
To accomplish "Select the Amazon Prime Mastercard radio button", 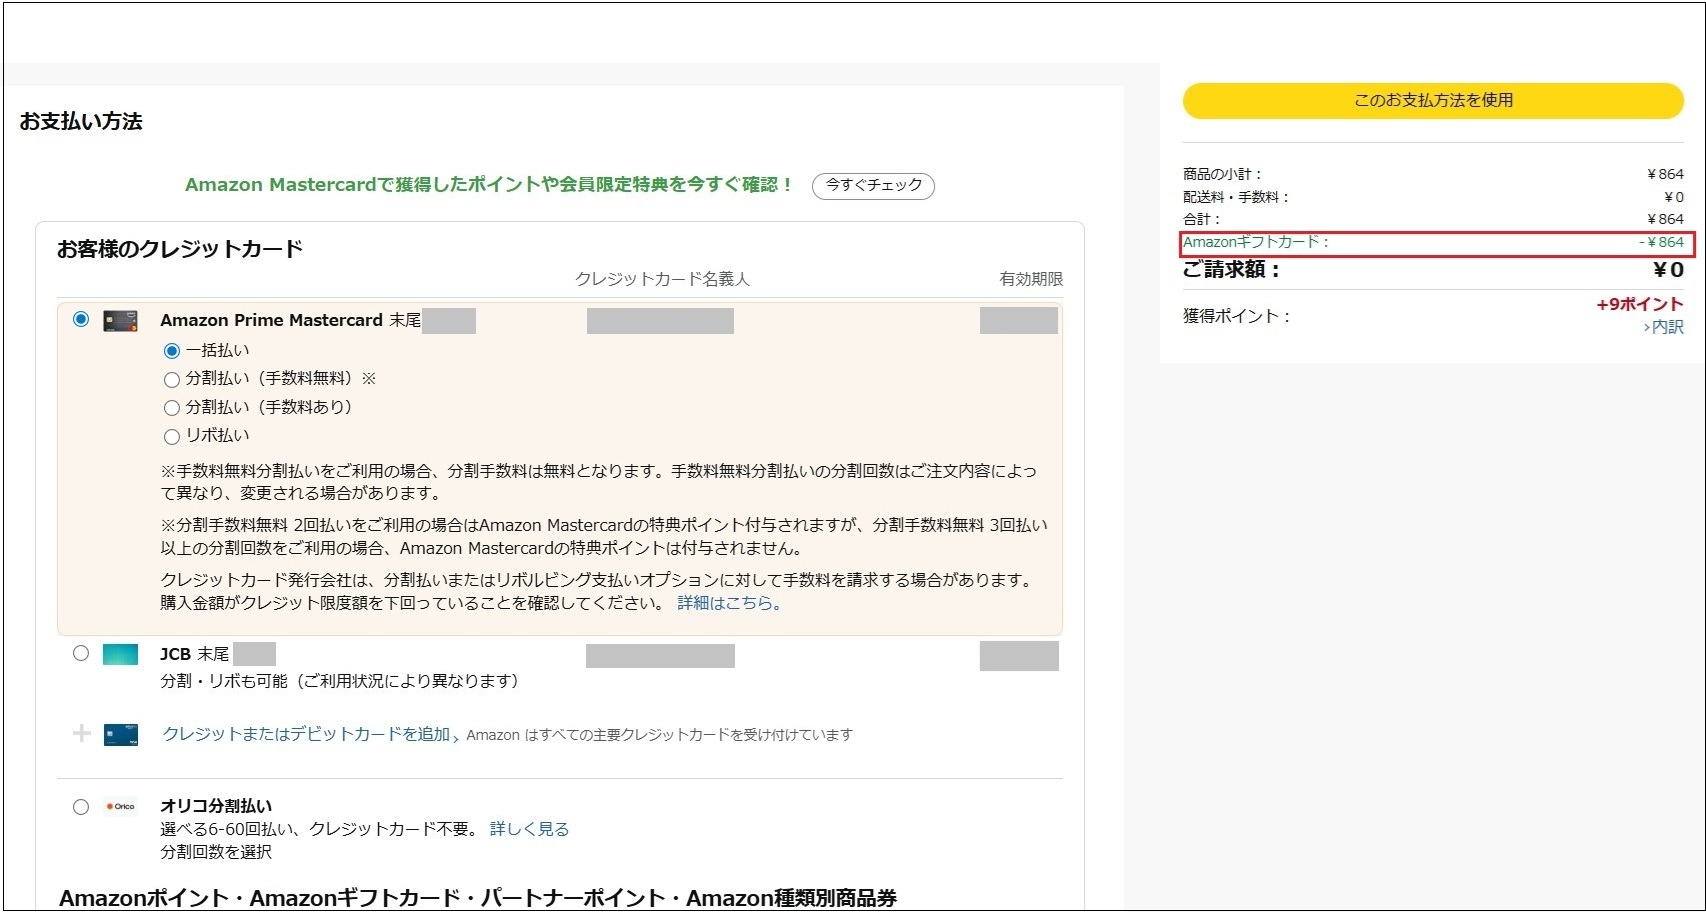I will [81, 319].
